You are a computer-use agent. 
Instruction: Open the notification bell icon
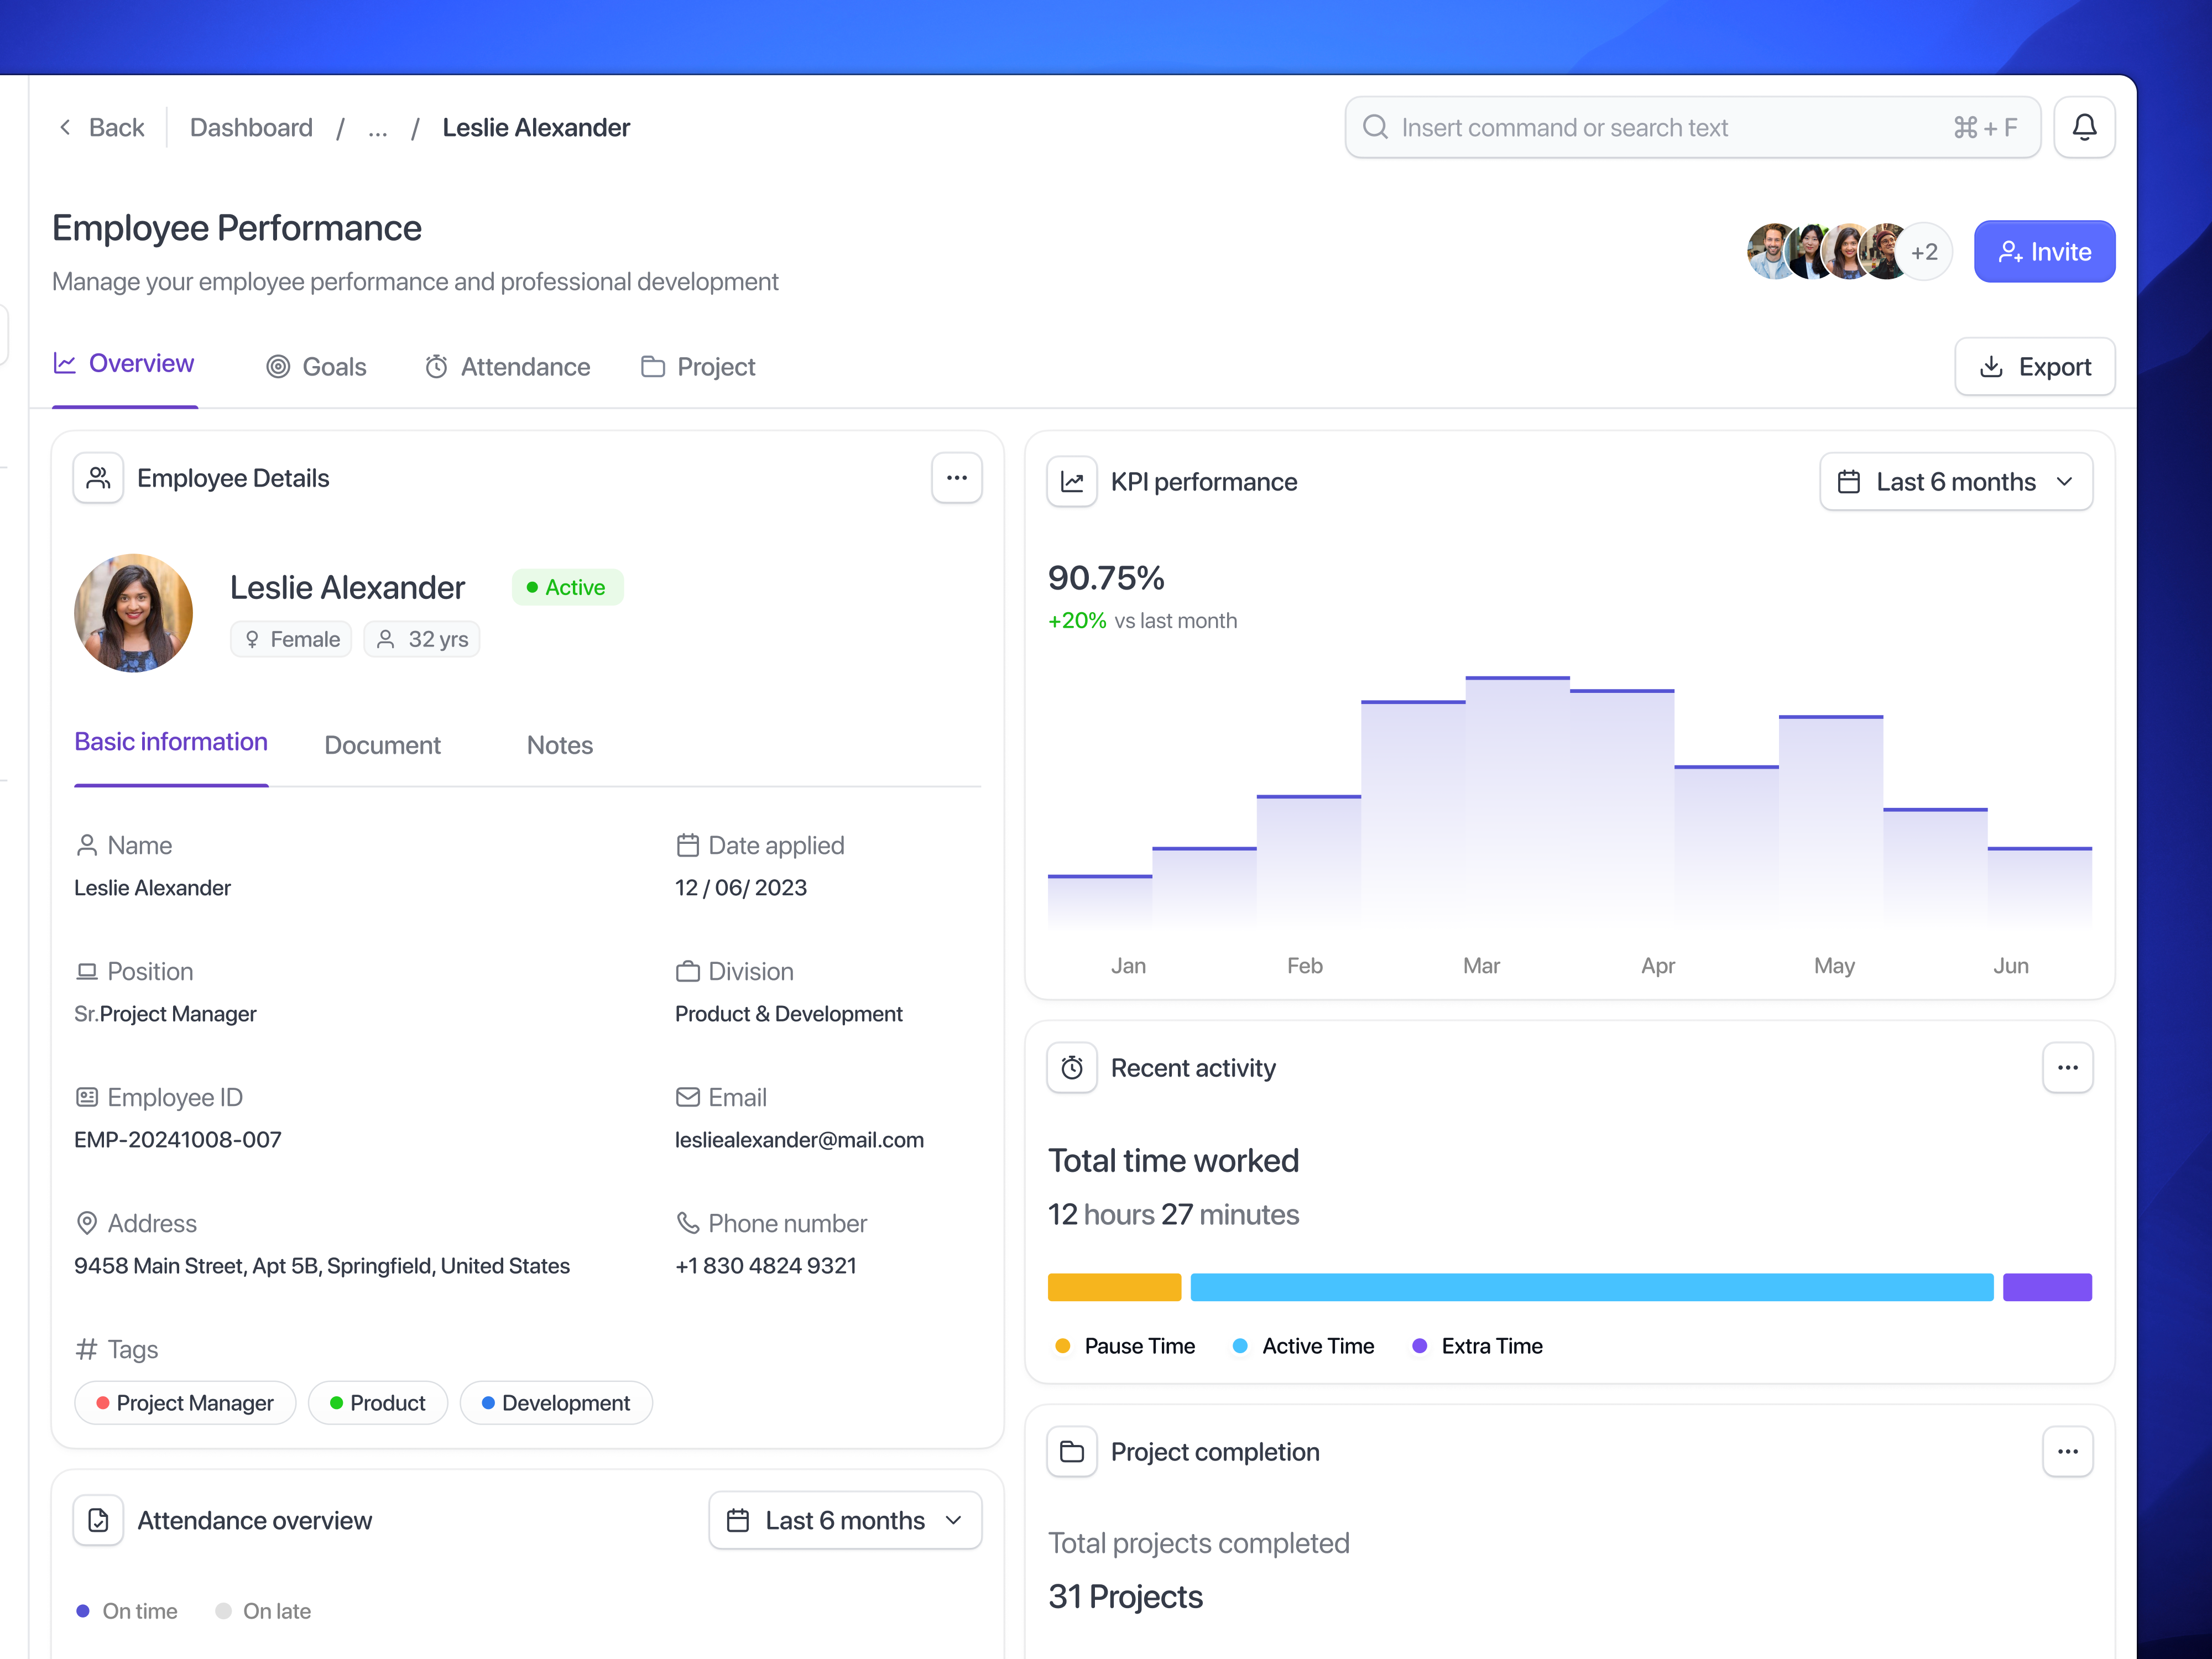(2084, 127)
